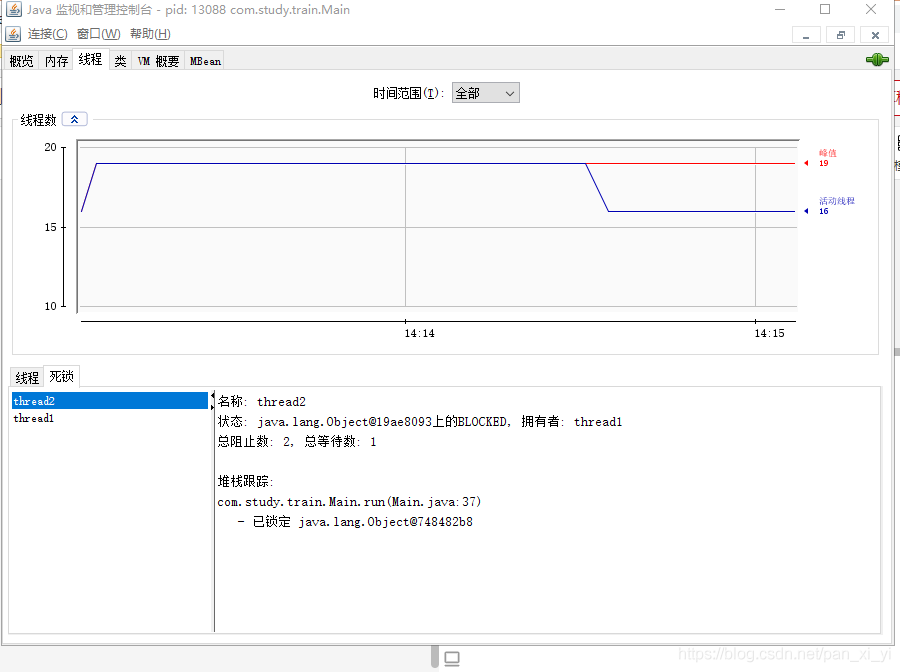Click the monitor icon below the window
The height and width of the screenshot is (672, 900).
(452, 659)
